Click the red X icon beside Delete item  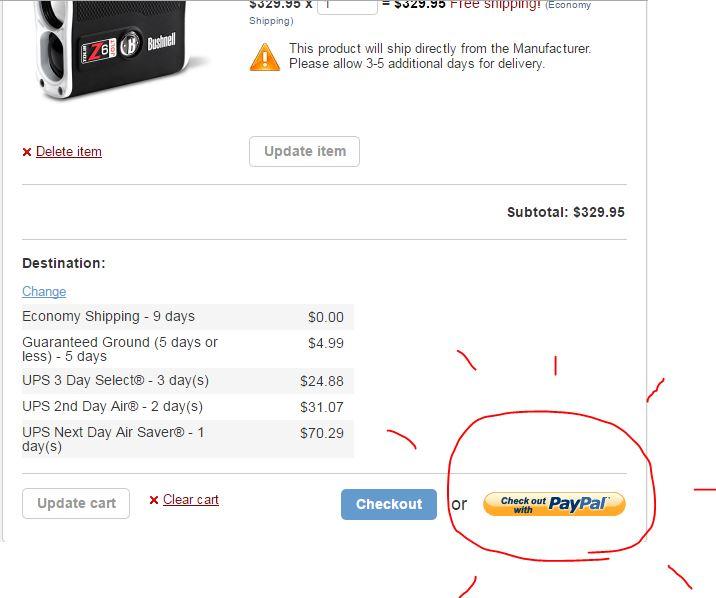[x=27, y=152]
